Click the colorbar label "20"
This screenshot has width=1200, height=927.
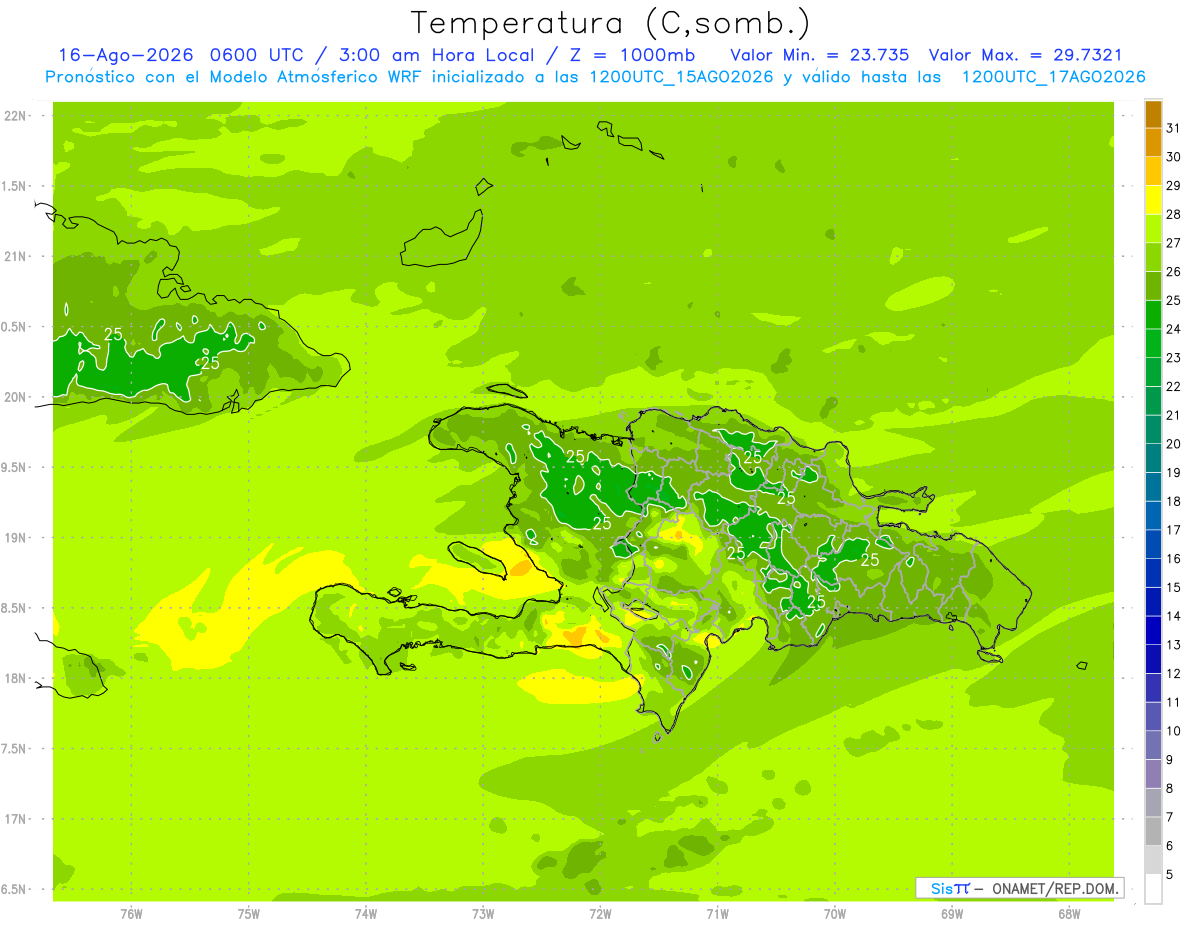1174,444
